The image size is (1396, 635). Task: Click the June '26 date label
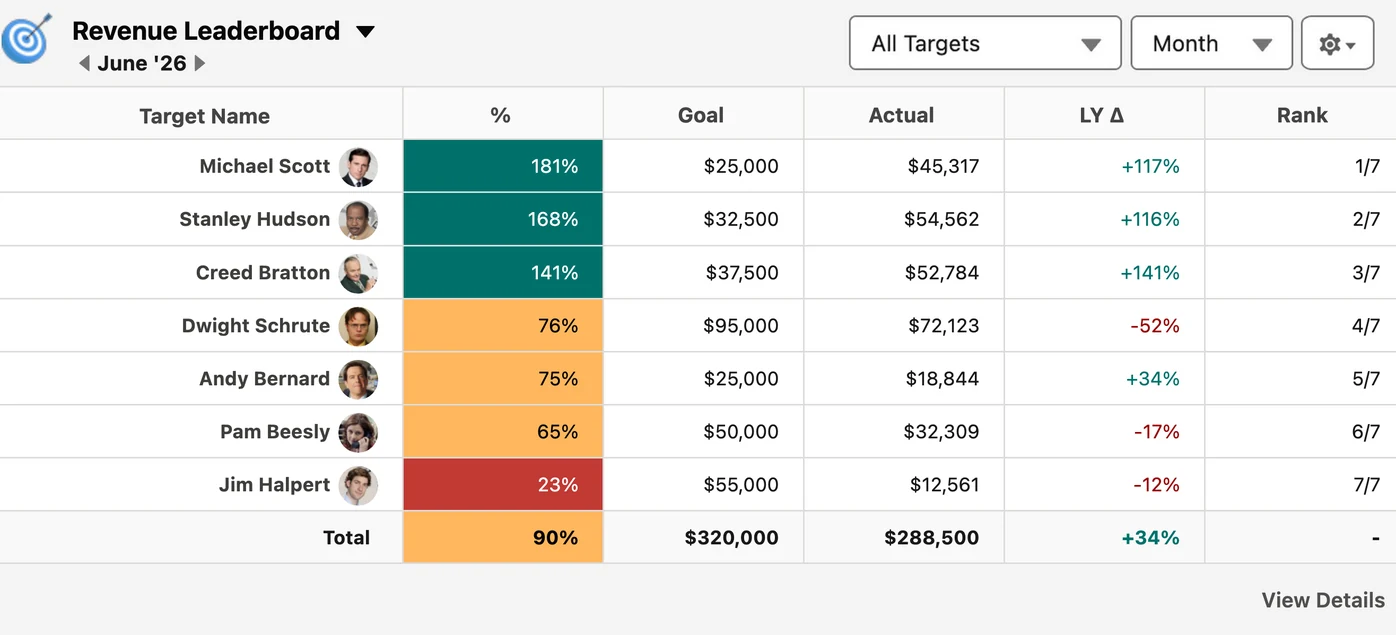(x=142, y=63)
